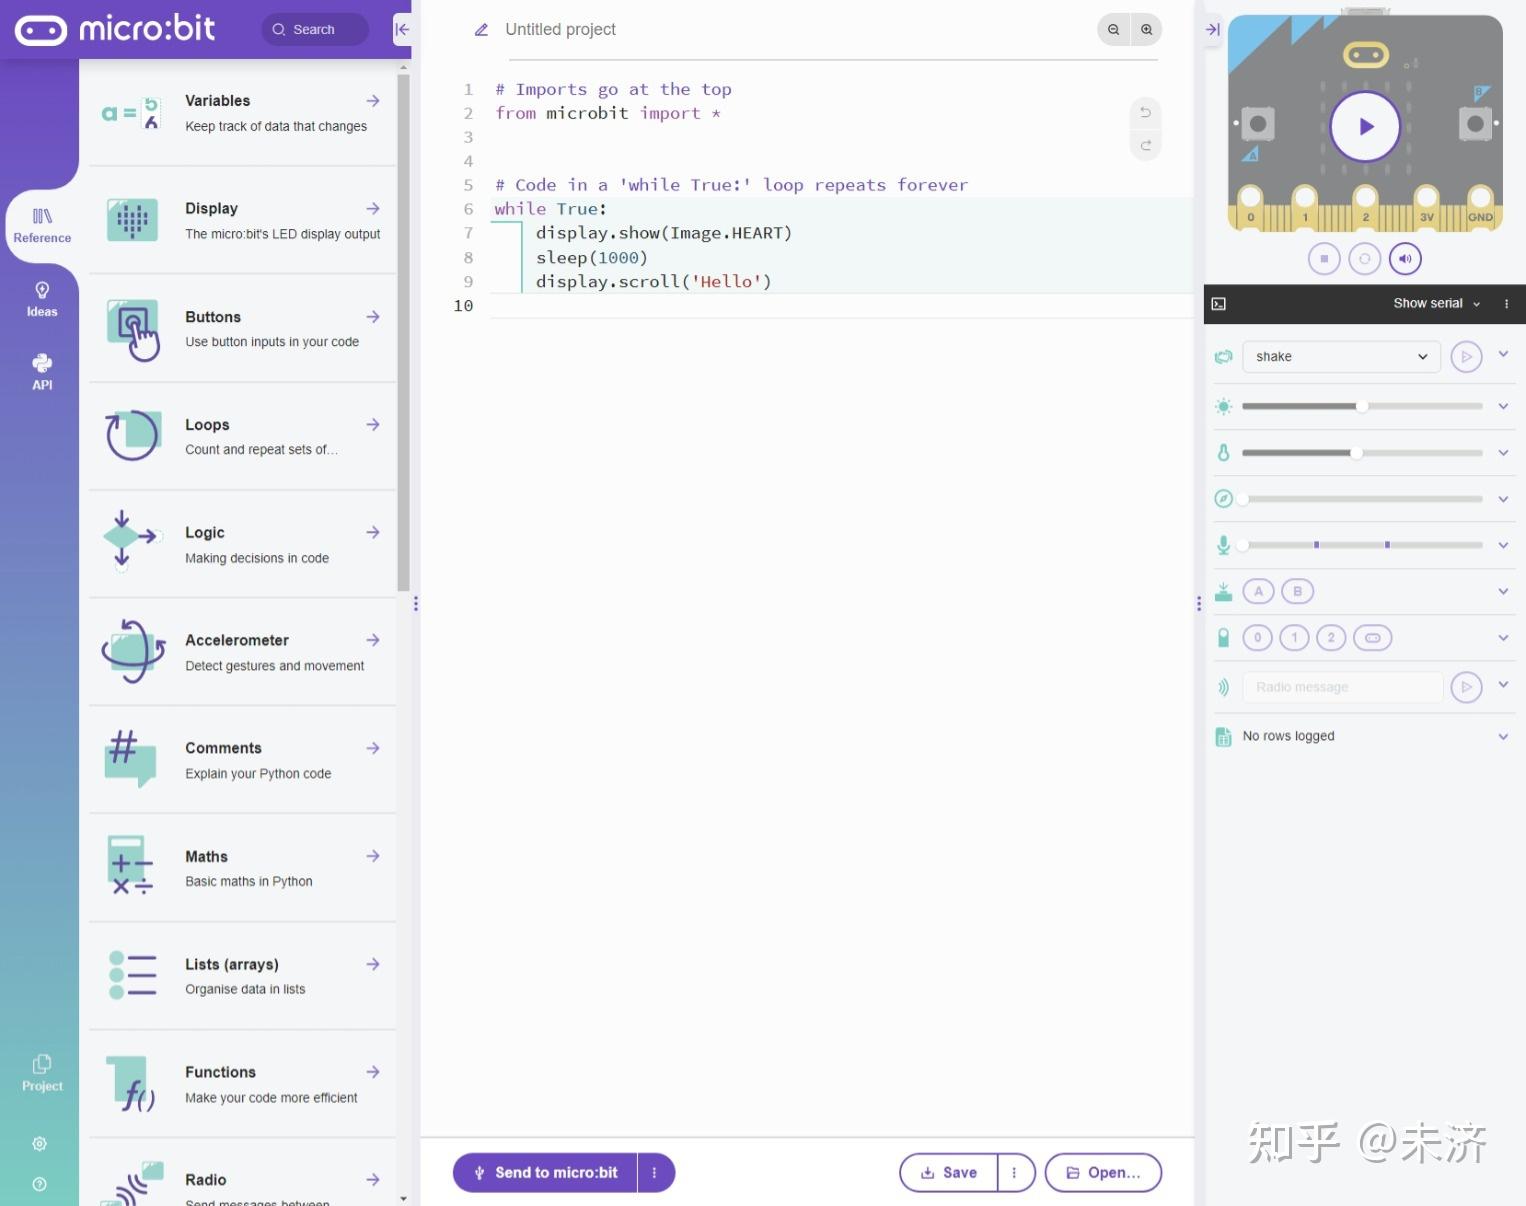Open the Logic topic icon

point(131,540)
